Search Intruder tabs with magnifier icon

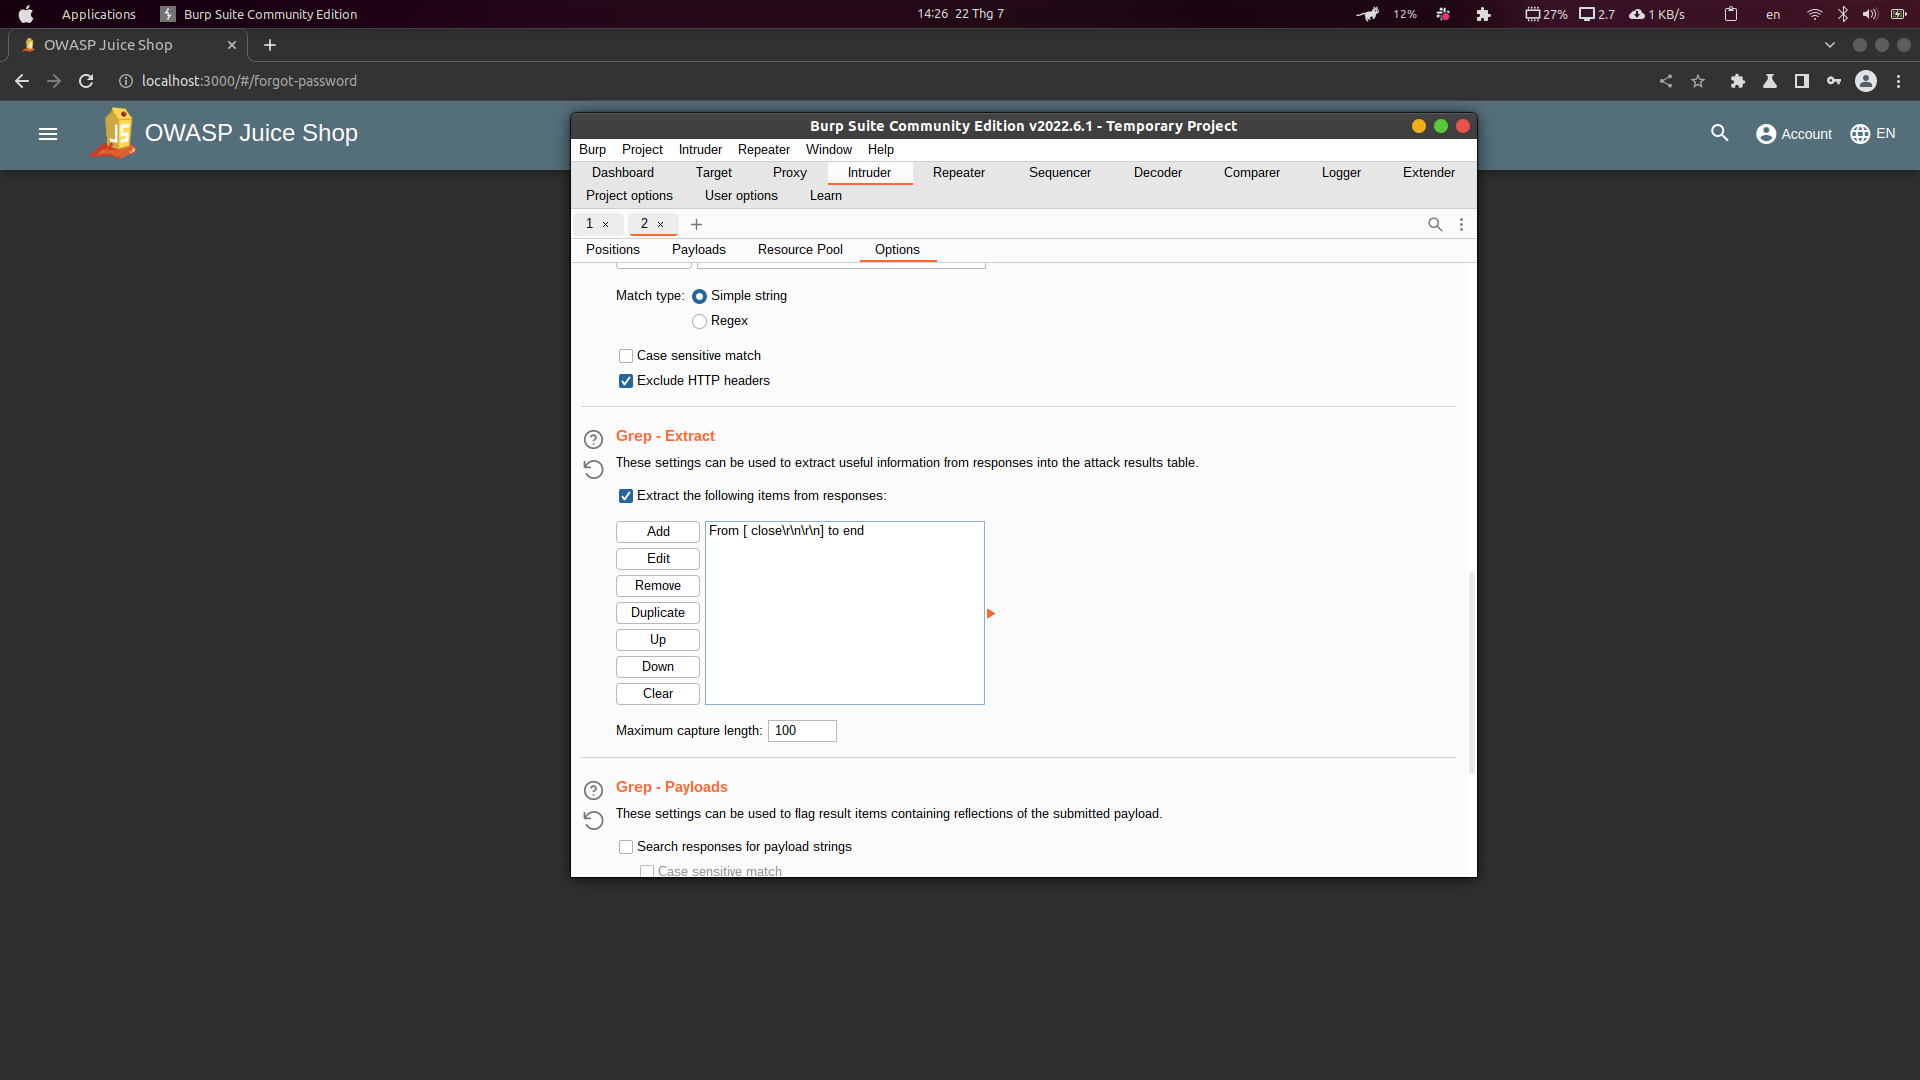point(1435,224)
